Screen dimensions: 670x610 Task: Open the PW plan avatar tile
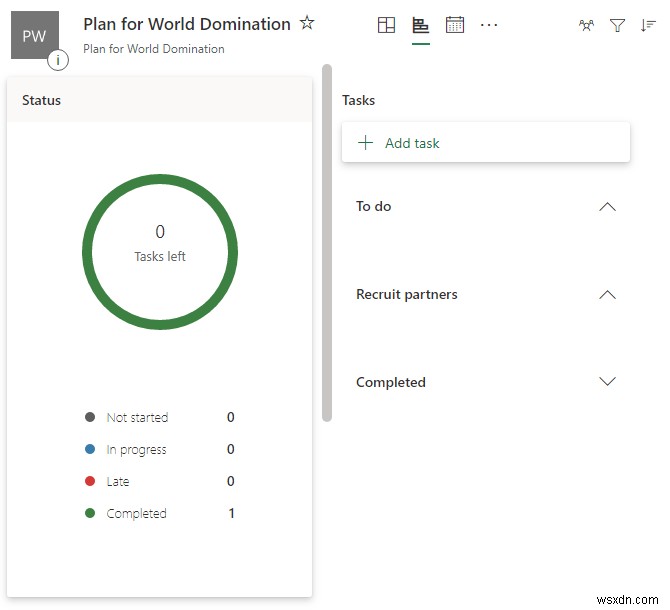coord(35,35)
